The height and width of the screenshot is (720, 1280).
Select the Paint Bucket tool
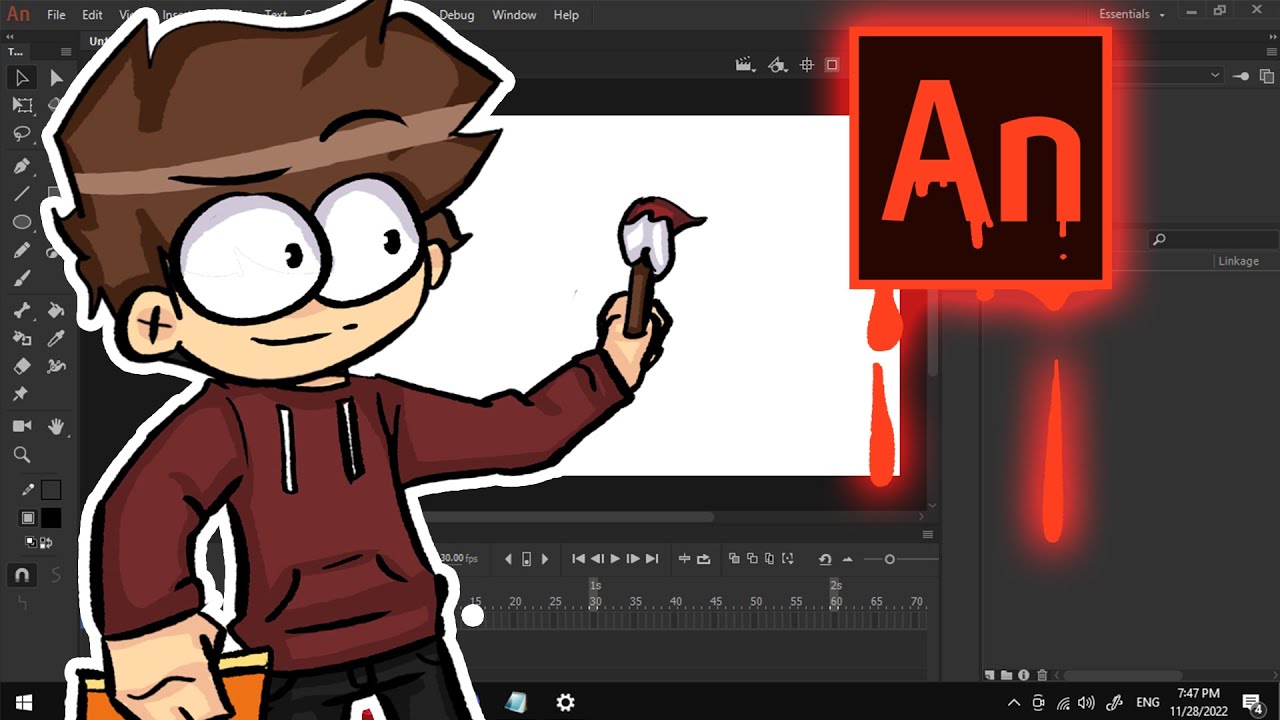click(56, 311)
